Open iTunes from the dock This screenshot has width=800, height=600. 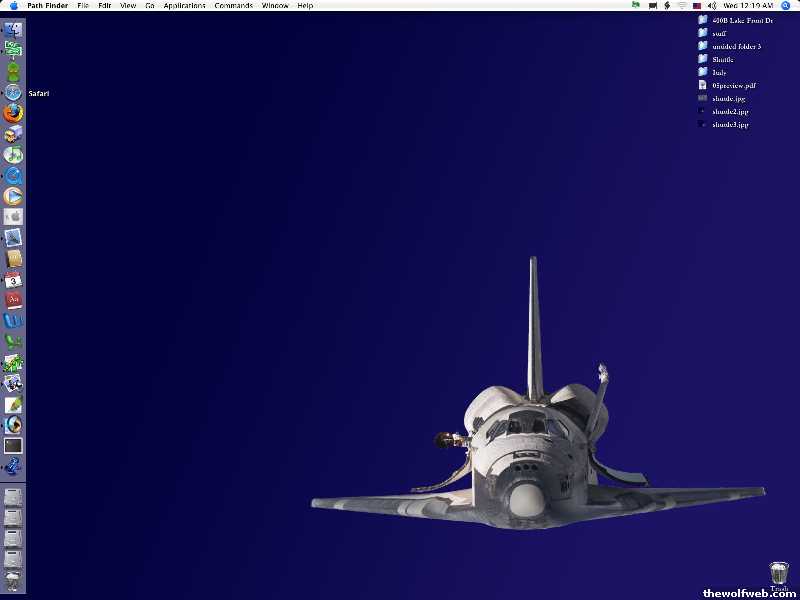coord(13,155)
